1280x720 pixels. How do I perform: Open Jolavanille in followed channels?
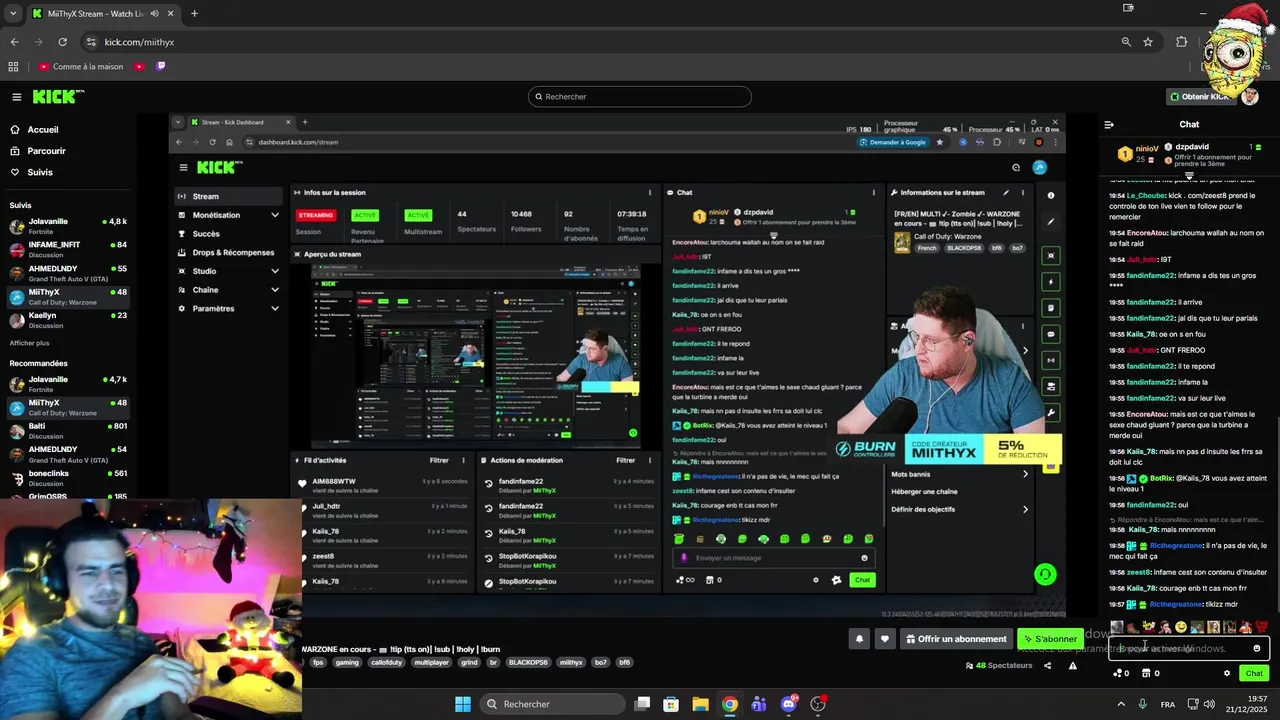68,226
